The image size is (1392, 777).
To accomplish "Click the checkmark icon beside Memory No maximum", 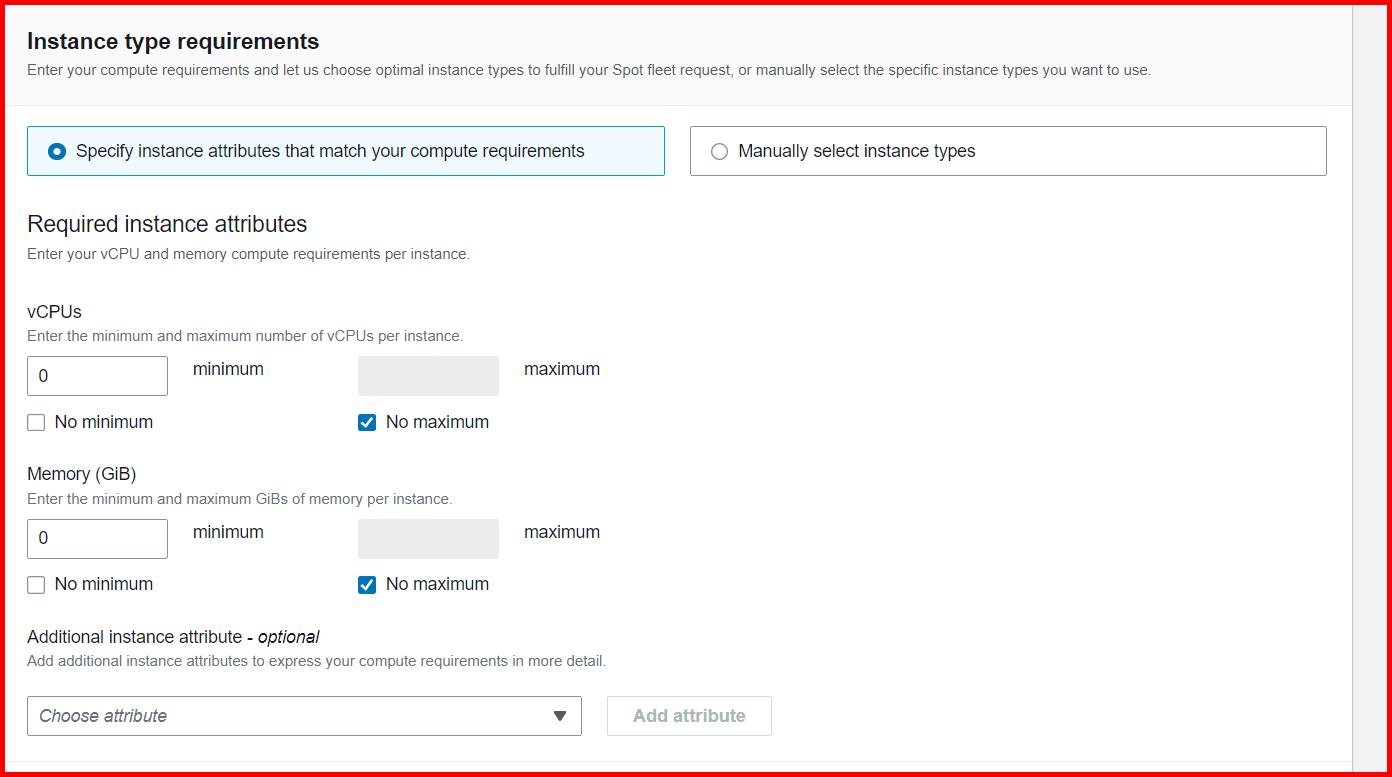I will coord(366,583).
